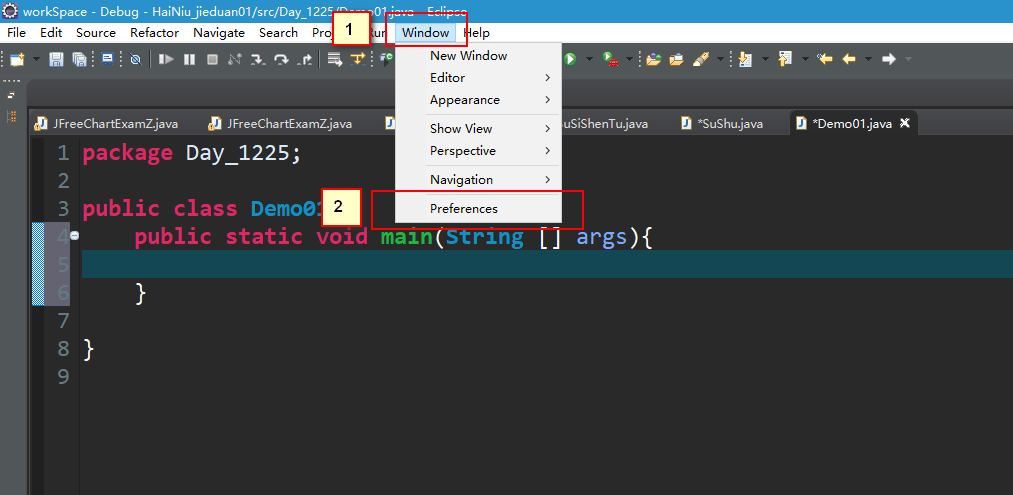Click the 'args' parameter text
Viewport: 1013px width, 495px height.
601,237
